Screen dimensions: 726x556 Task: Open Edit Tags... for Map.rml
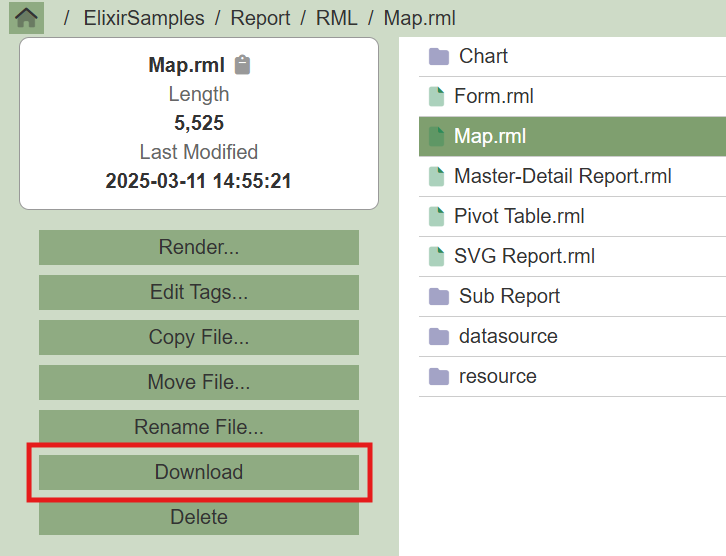click(x=199, y=292)
